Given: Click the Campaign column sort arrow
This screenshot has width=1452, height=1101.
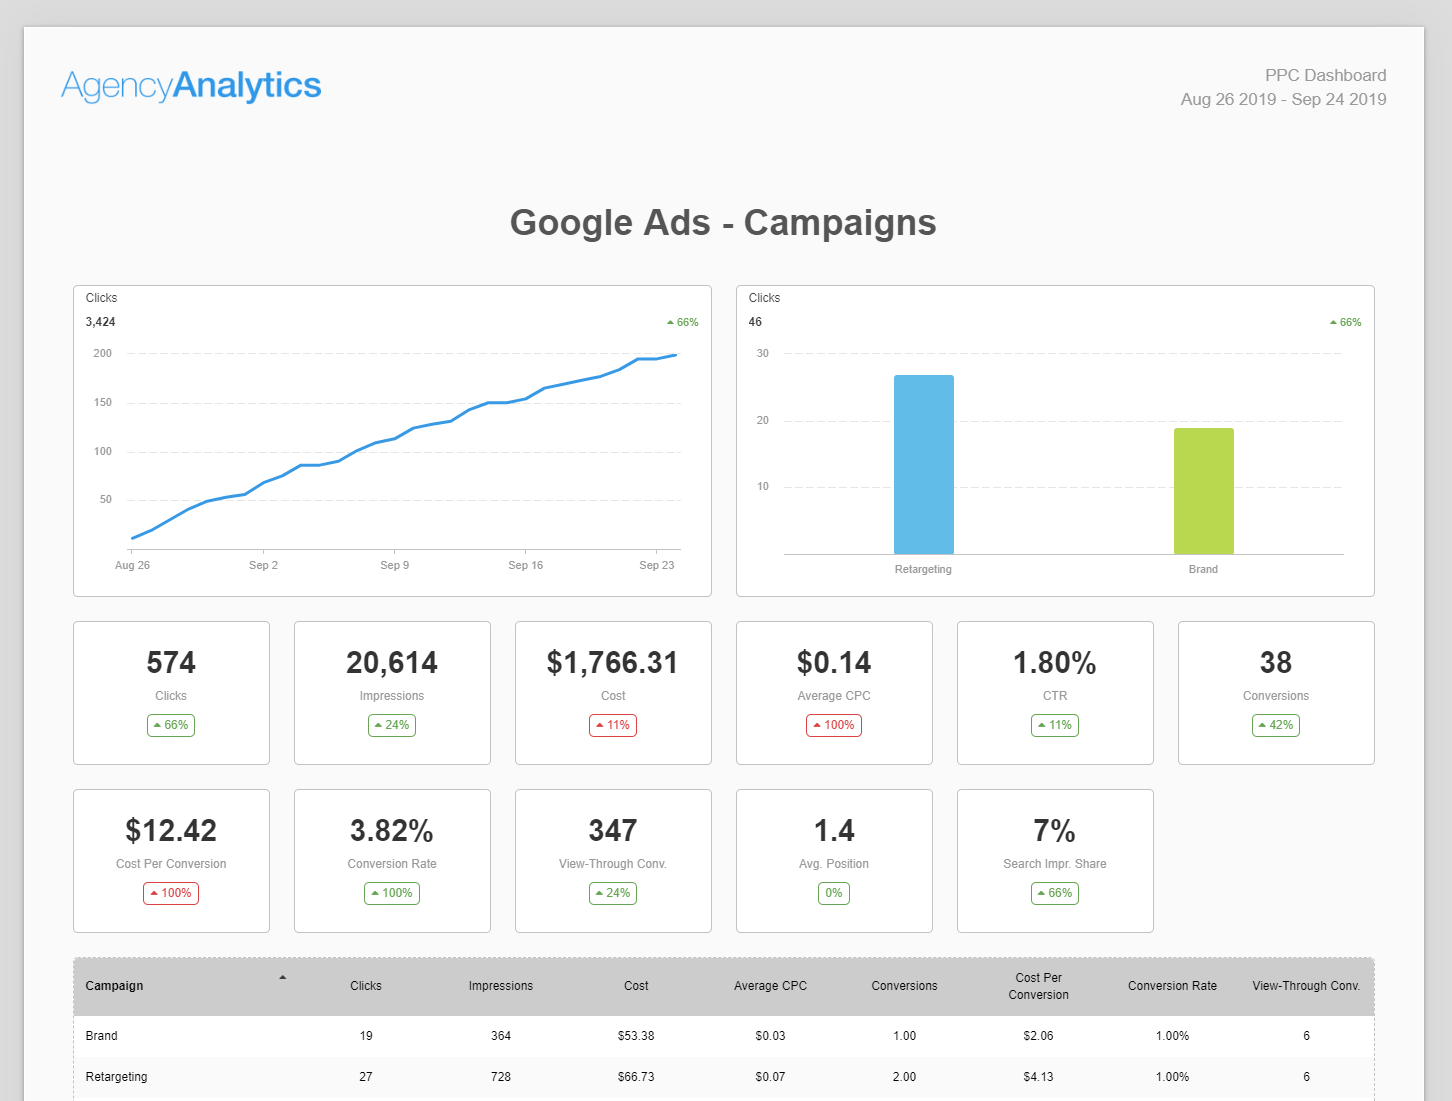Looking at the screenshot, I should 283,977.
